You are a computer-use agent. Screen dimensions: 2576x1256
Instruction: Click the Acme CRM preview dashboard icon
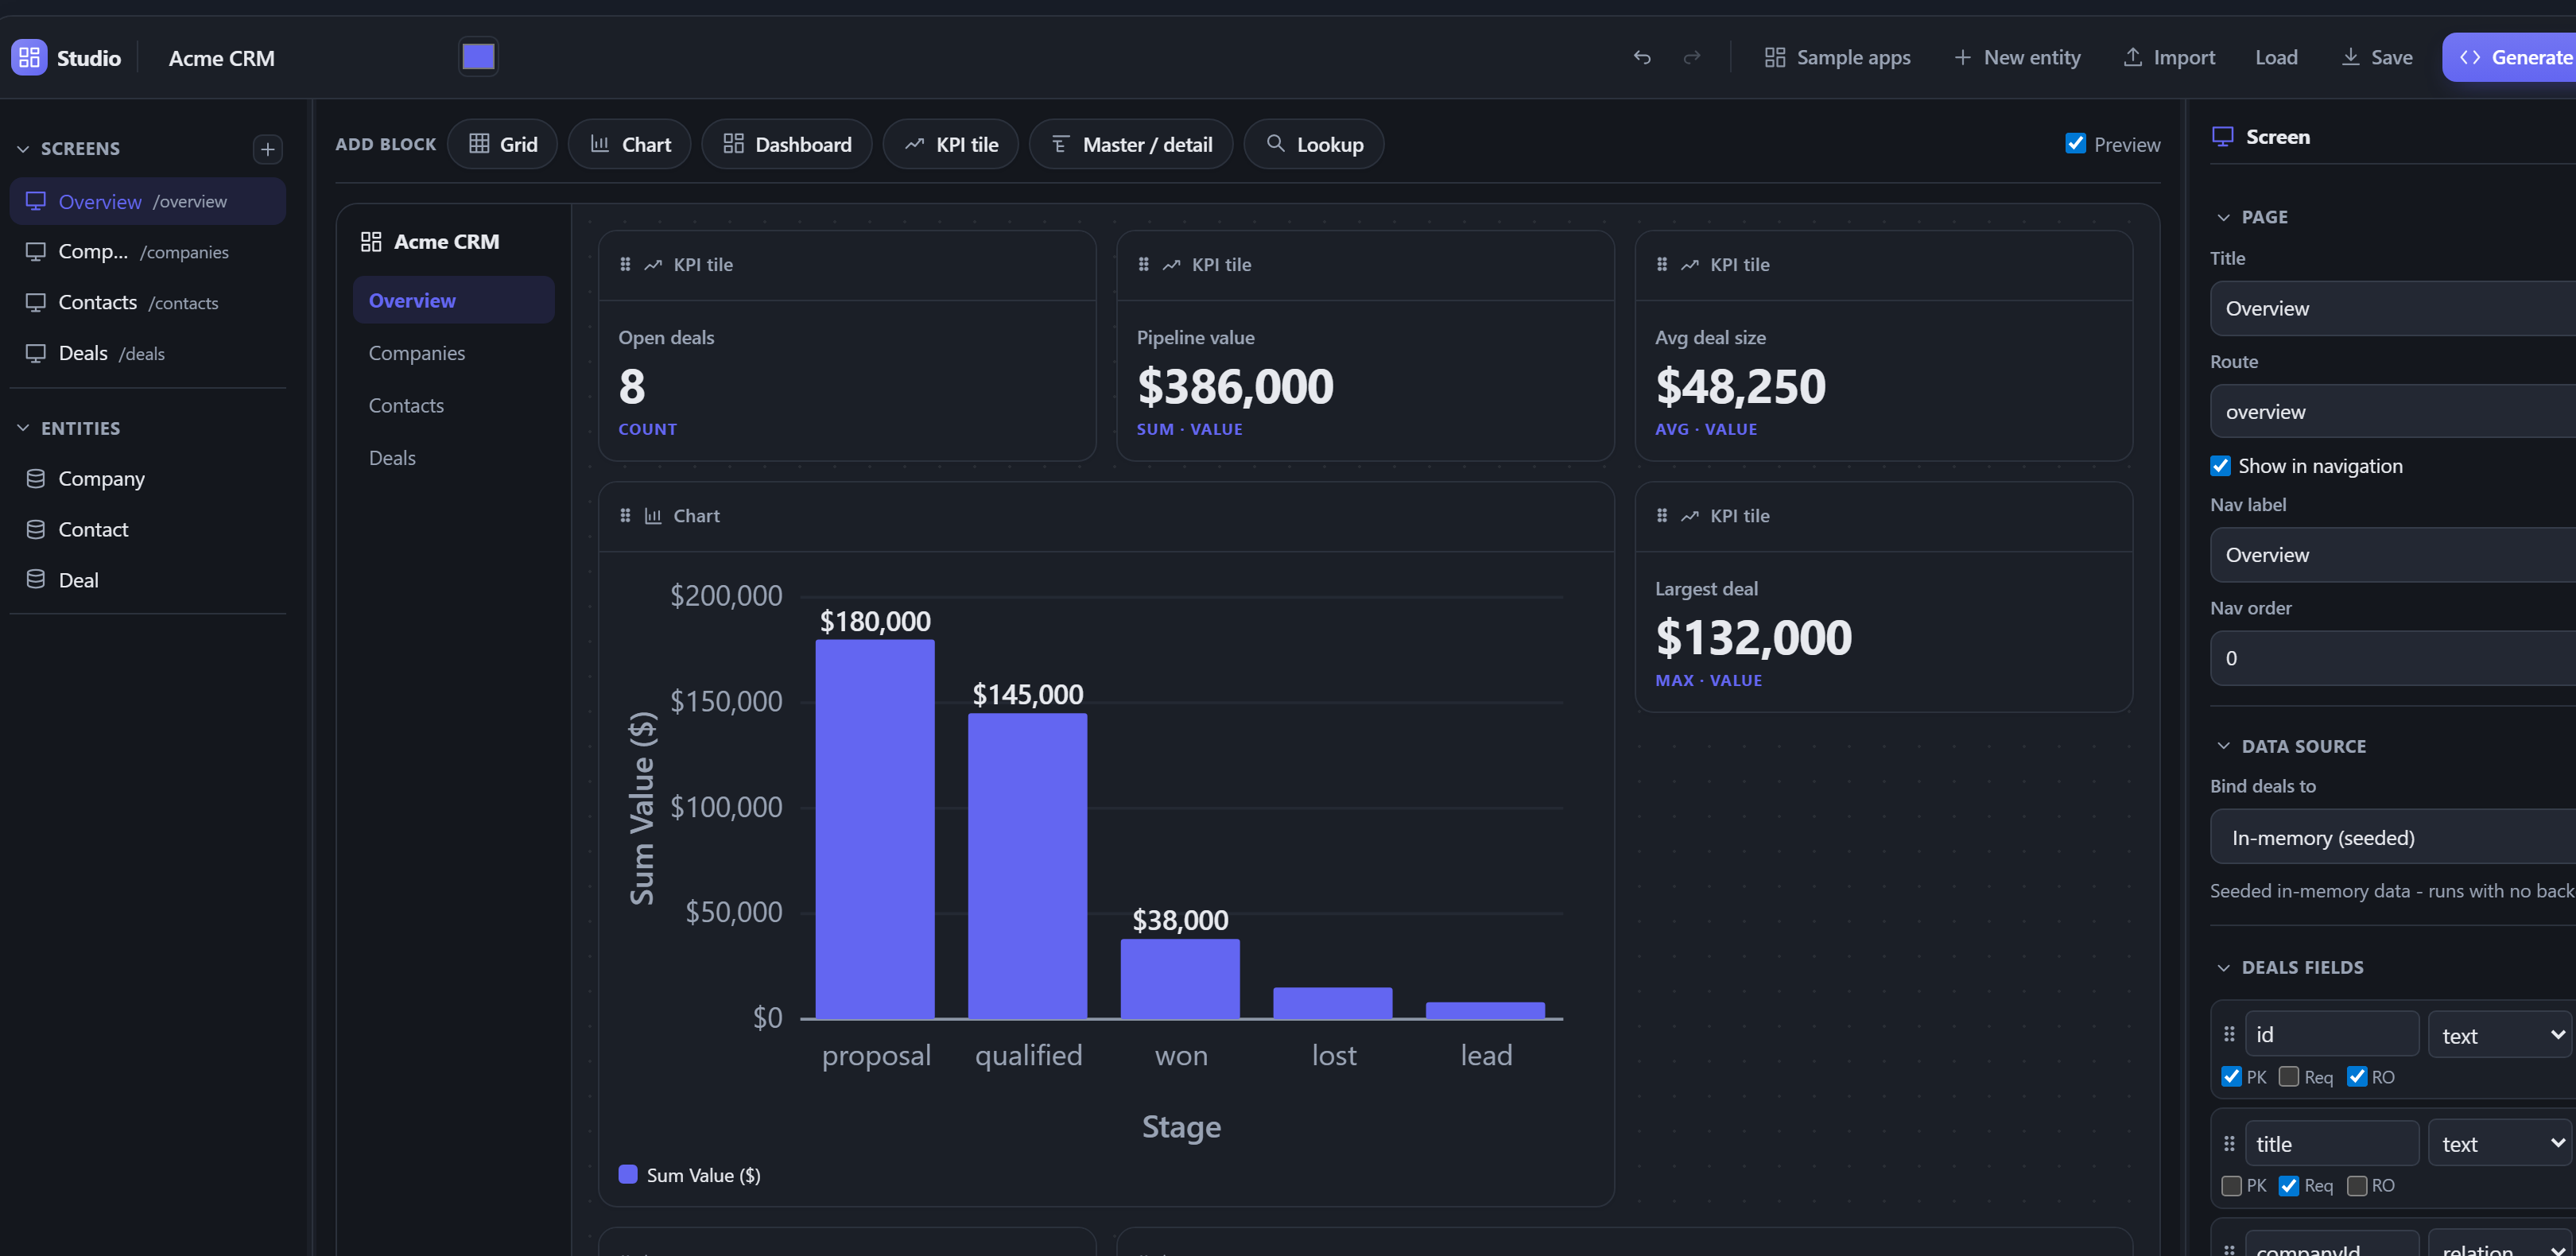click(371, 241)
